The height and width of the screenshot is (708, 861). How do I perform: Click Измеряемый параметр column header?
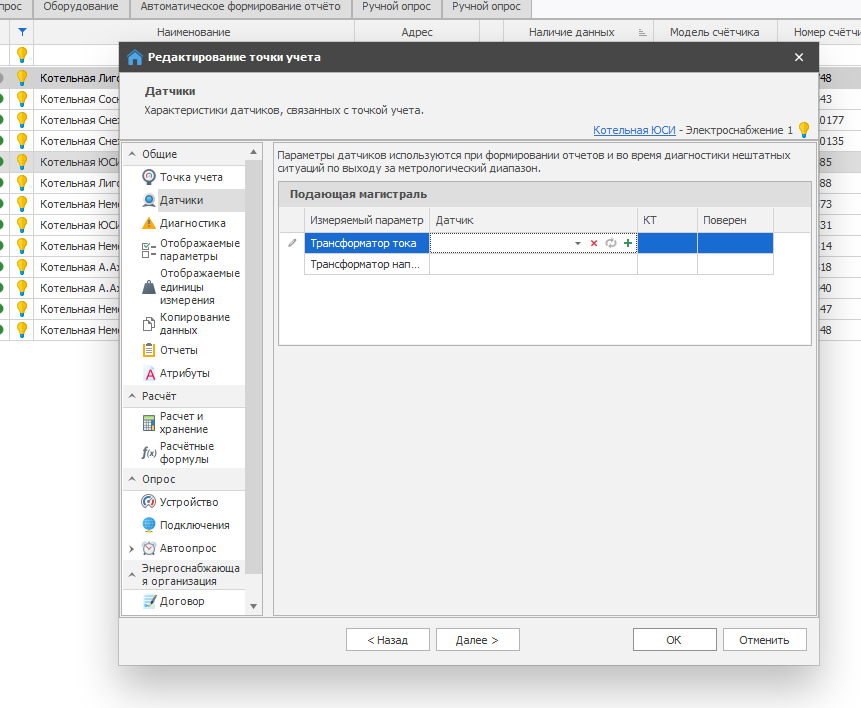pyautogui.click(x=367, y=220)
